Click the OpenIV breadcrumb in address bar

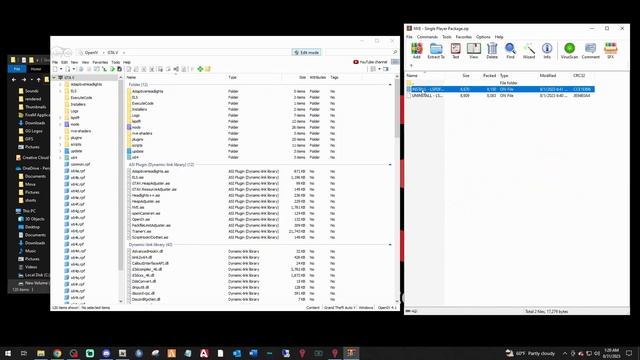click(x=91, y=52)
